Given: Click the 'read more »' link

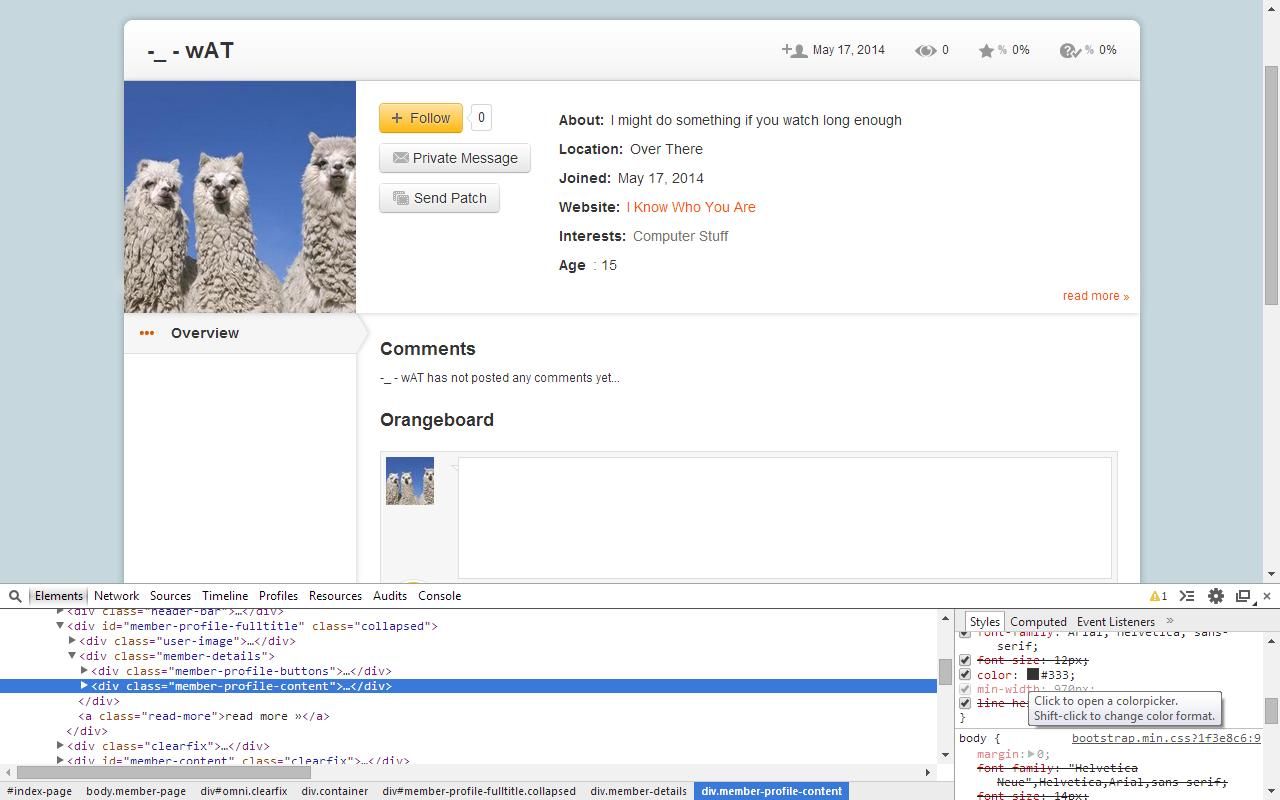Looking at the screenshot, I should 1096,296.
